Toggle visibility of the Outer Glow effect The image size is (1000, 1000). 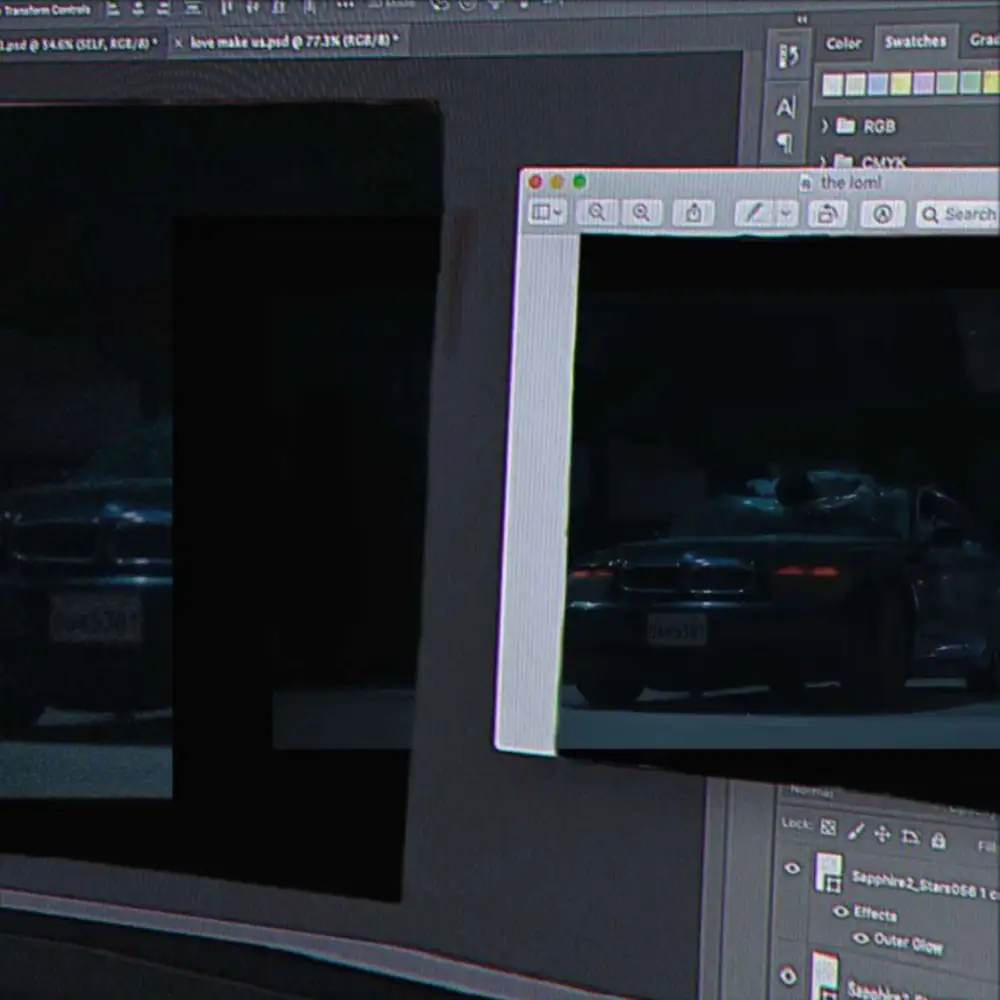pyautogui.click(x=860, y=938)
